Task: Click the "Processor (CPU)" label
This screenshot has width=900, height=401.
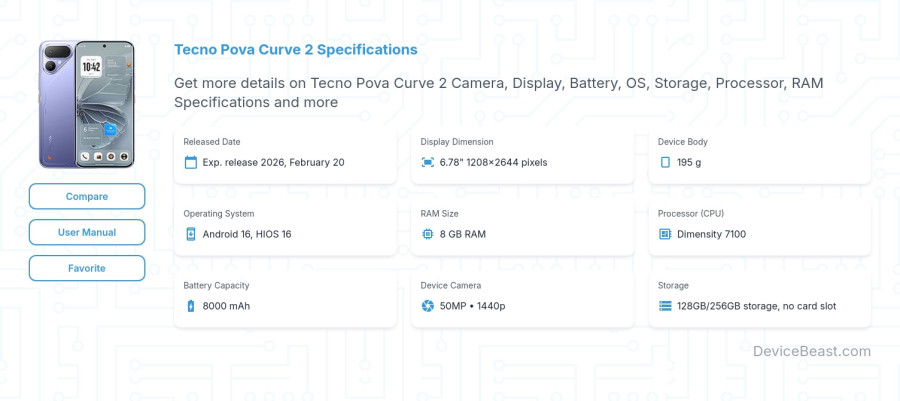Action: coord(690,213)
